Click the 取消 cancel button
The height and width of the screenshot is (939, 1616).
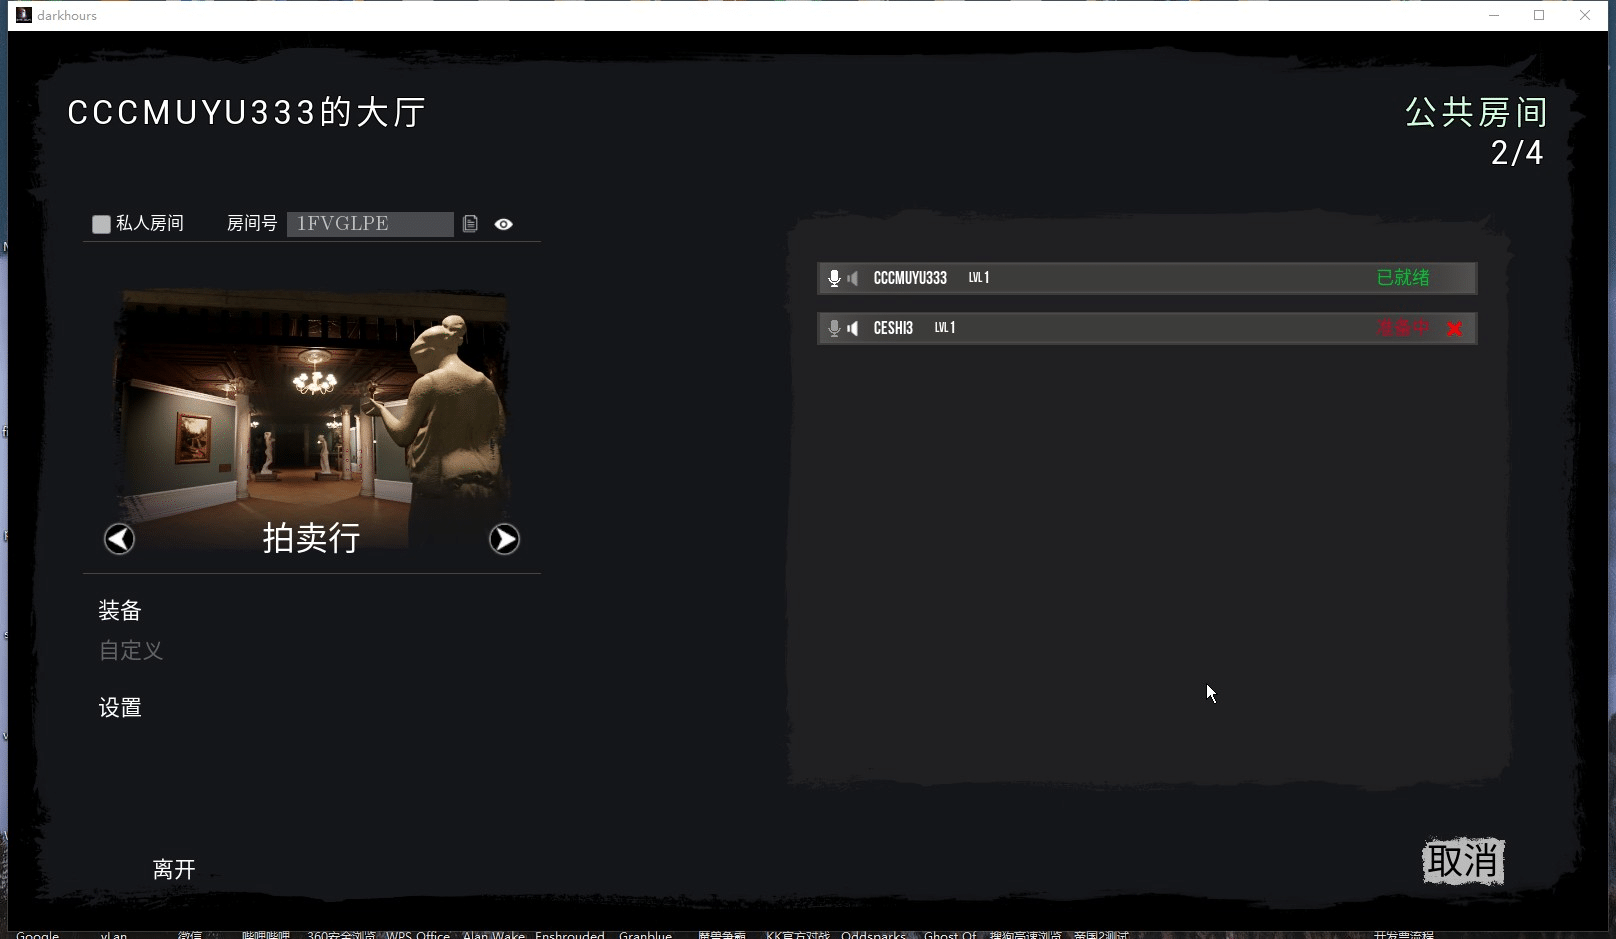click(1463, 861)
